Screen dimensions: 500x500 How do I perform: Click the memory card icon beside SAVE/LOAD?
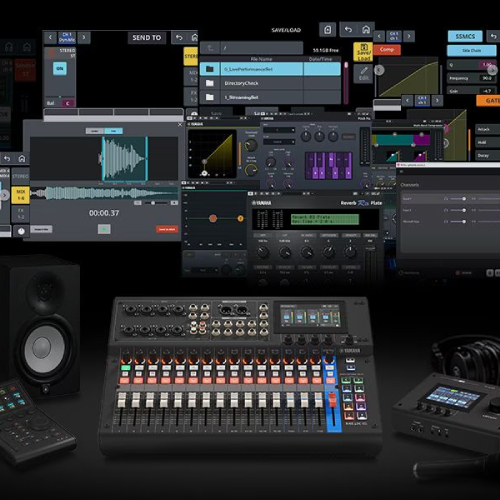pos(328,30)
